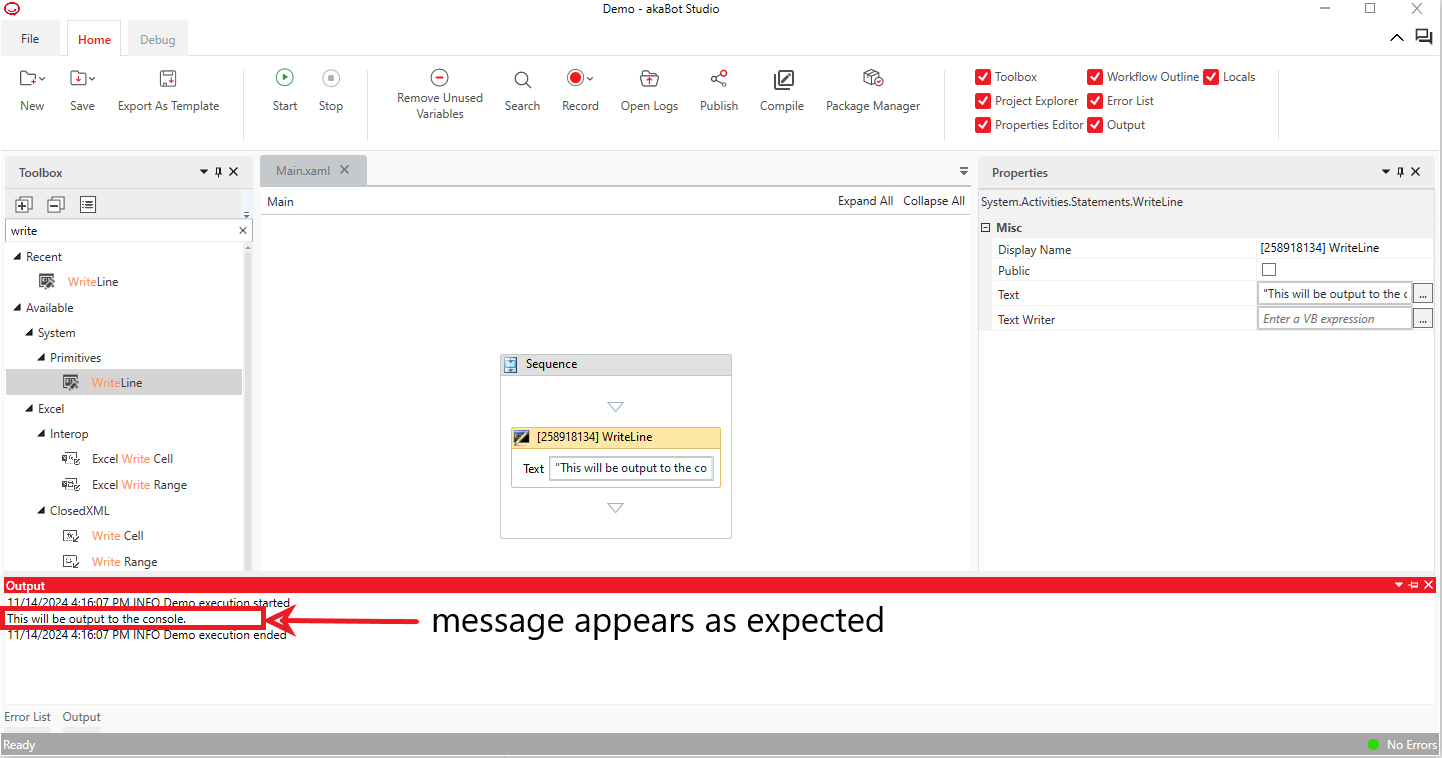Image resolution: width=1442 pixels, height=758 pixels.
Task: Select Excel Write Range activity
Action: pyautogui.click(x=139, y=485)
